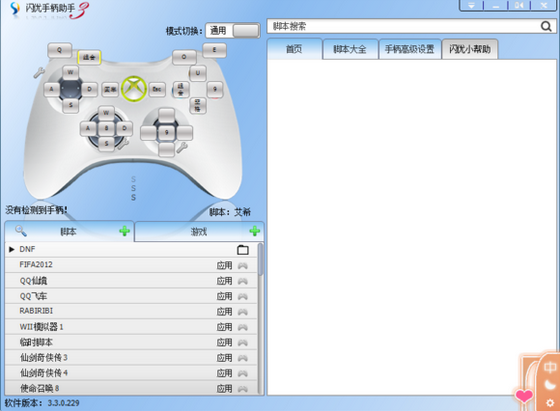Click the compact mode title bar icon
The height and width of the screenshot is (411, 560).
click(519, 5)
